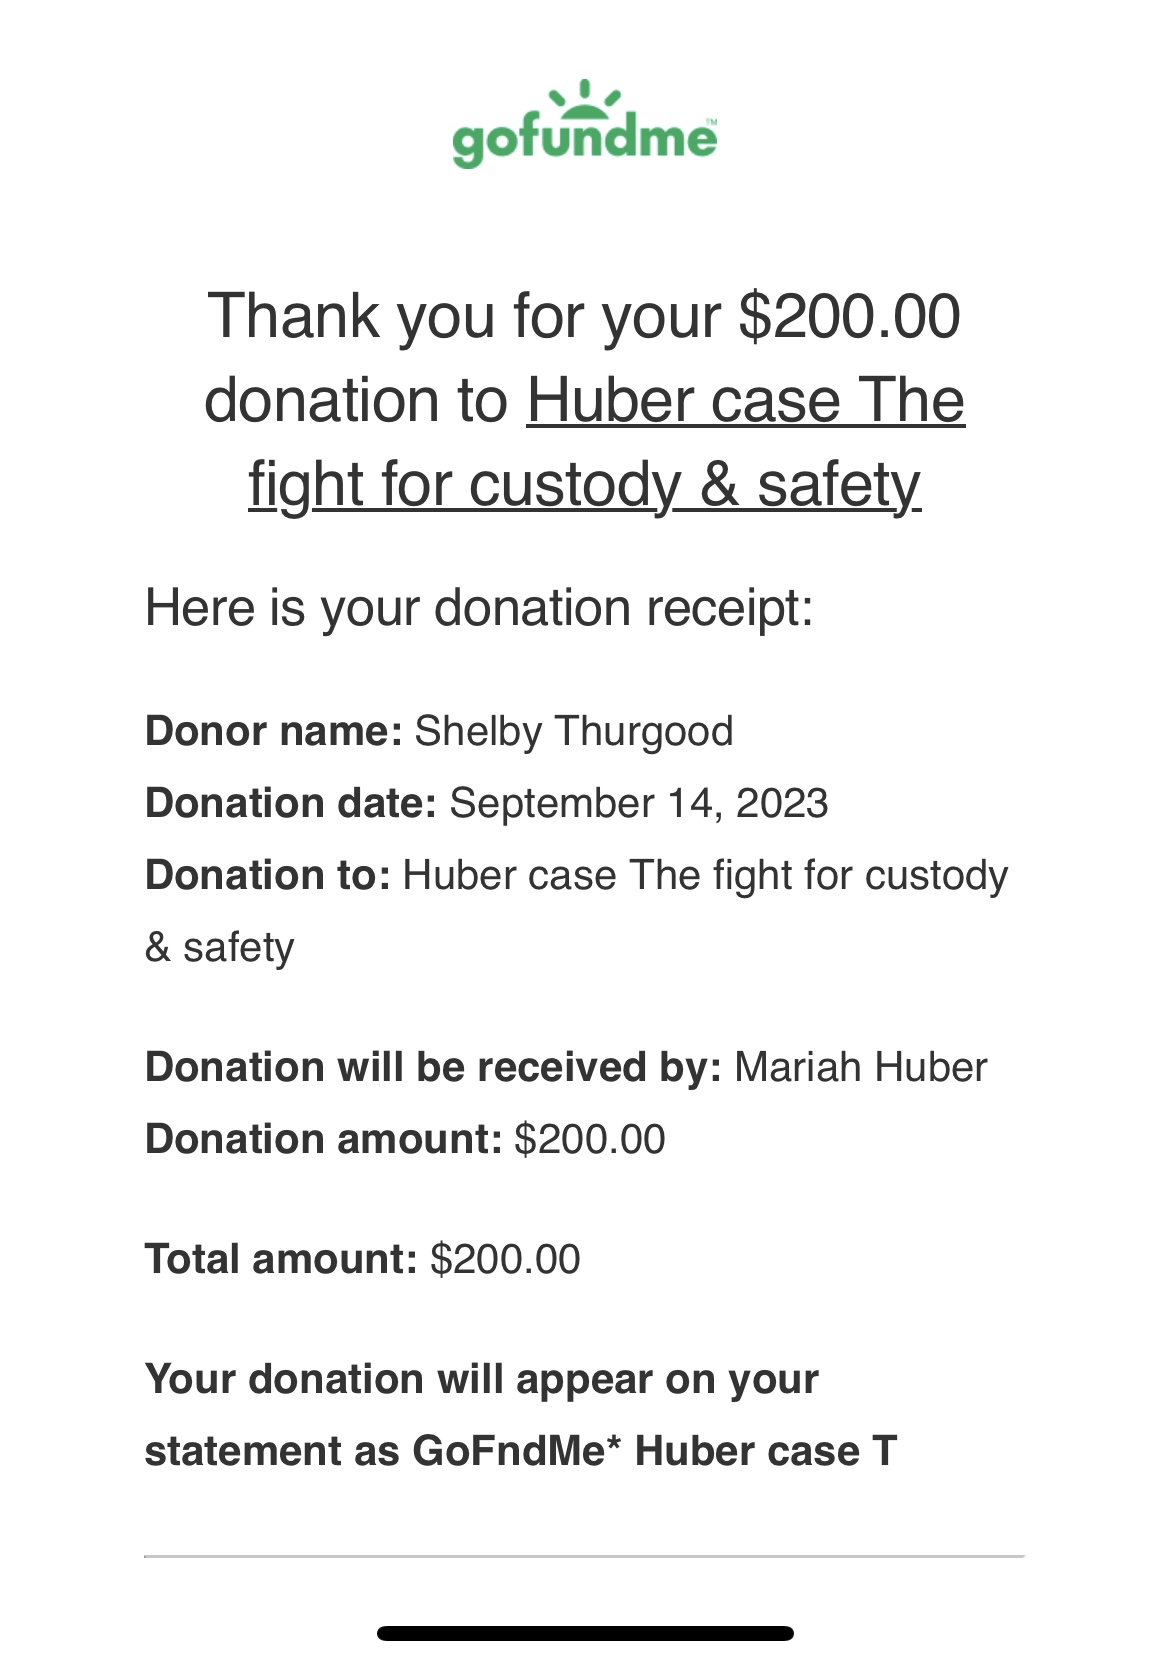Select the $200.00 value beside Donation amount
1170x1665 pixels.
tap(590, 1140)
